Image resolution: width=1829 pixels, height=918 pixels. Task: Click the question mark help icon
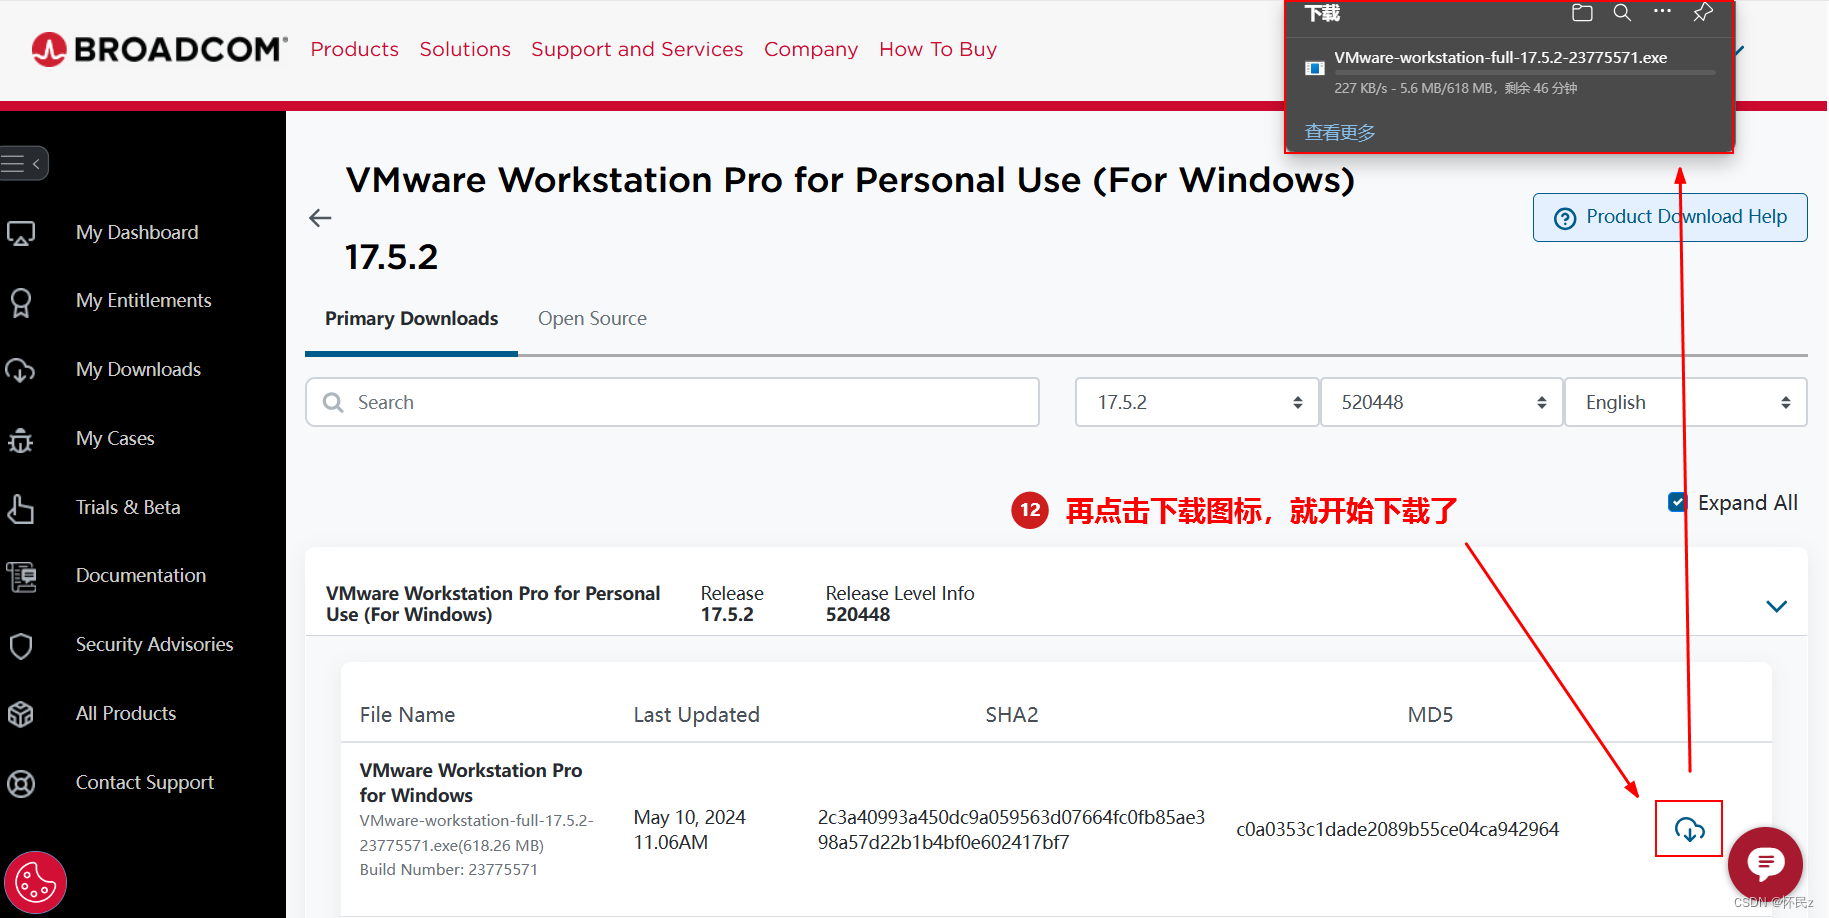(1565, 219)
